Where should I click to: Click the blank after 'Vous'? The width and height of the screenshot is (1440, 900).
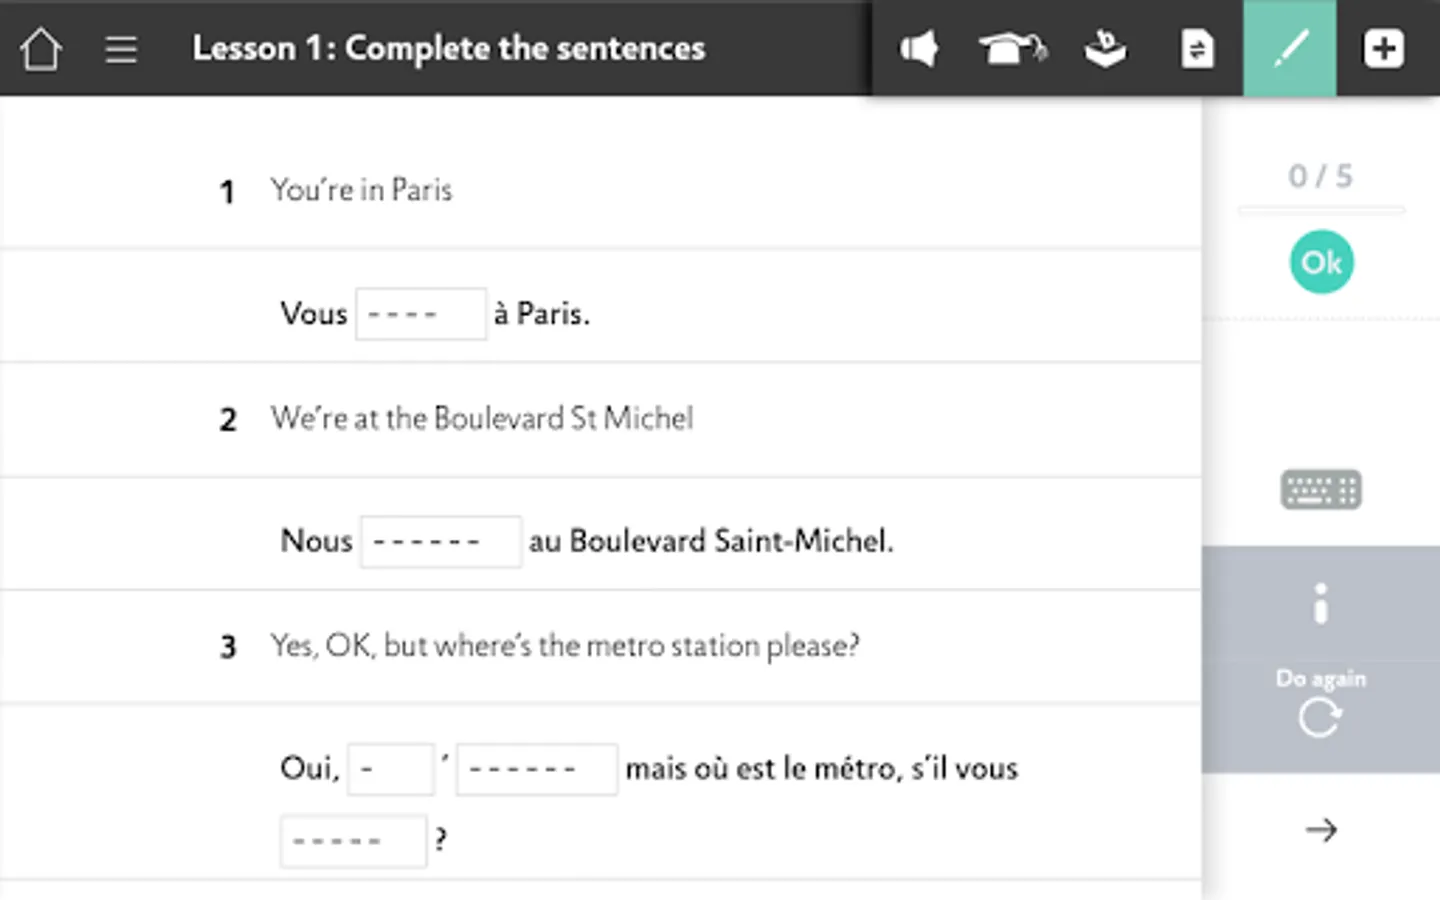pyautogui.click(x=421, y=314)
